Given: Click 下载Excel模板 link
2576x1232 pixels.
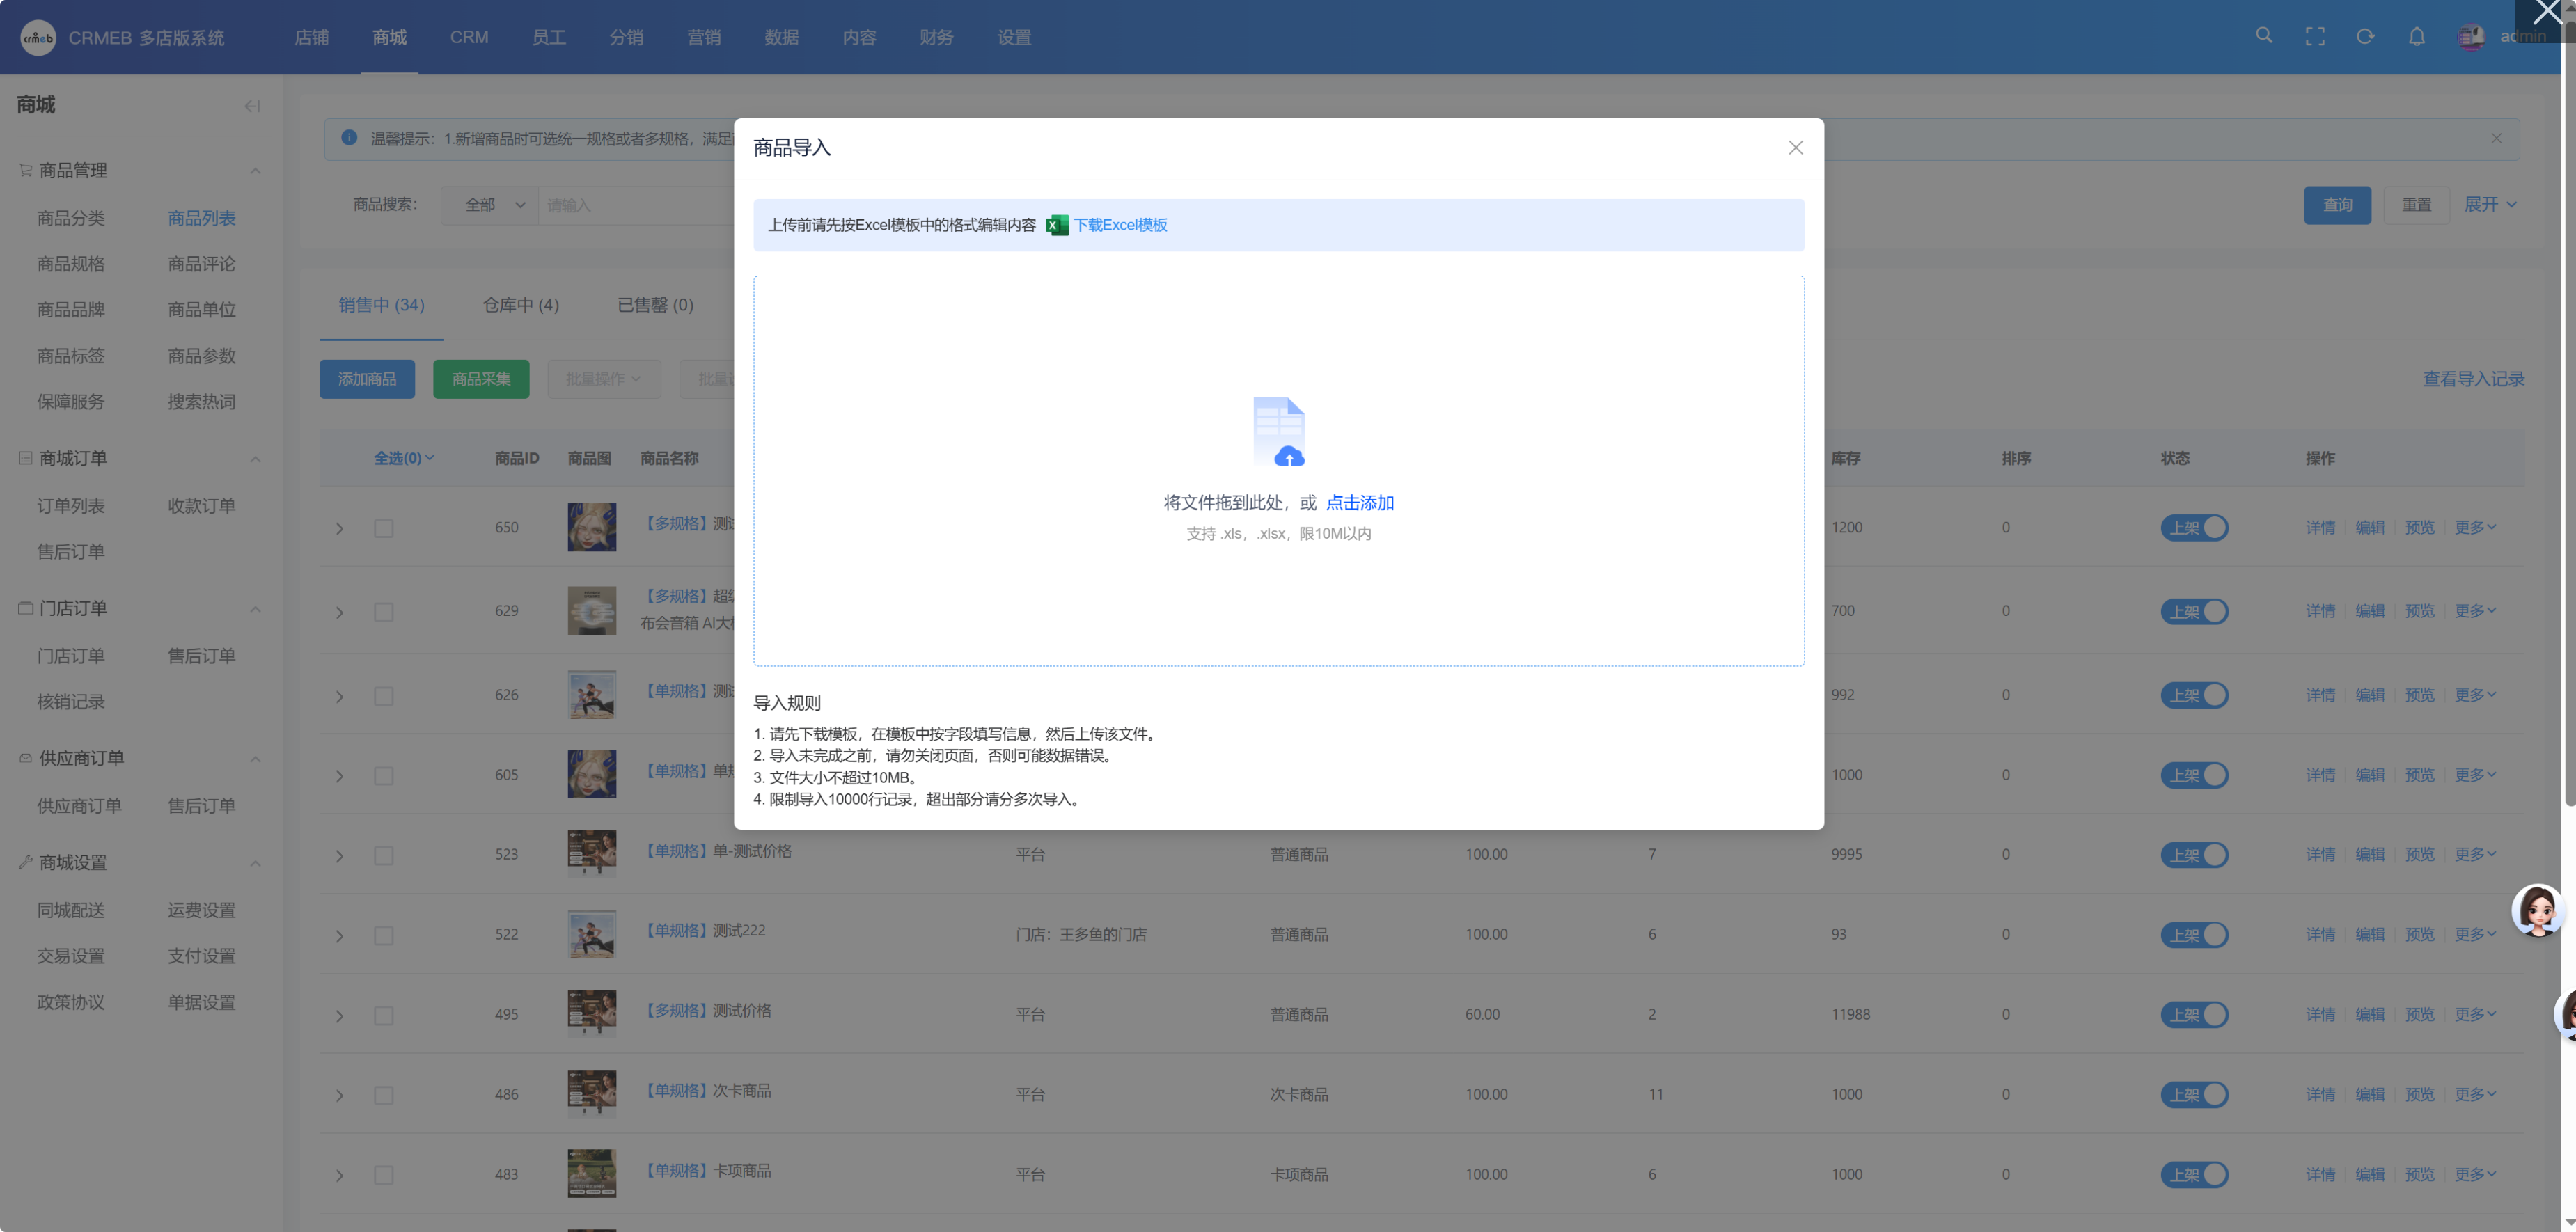Looking at the screenshot, I should [x=1120, y=226].
